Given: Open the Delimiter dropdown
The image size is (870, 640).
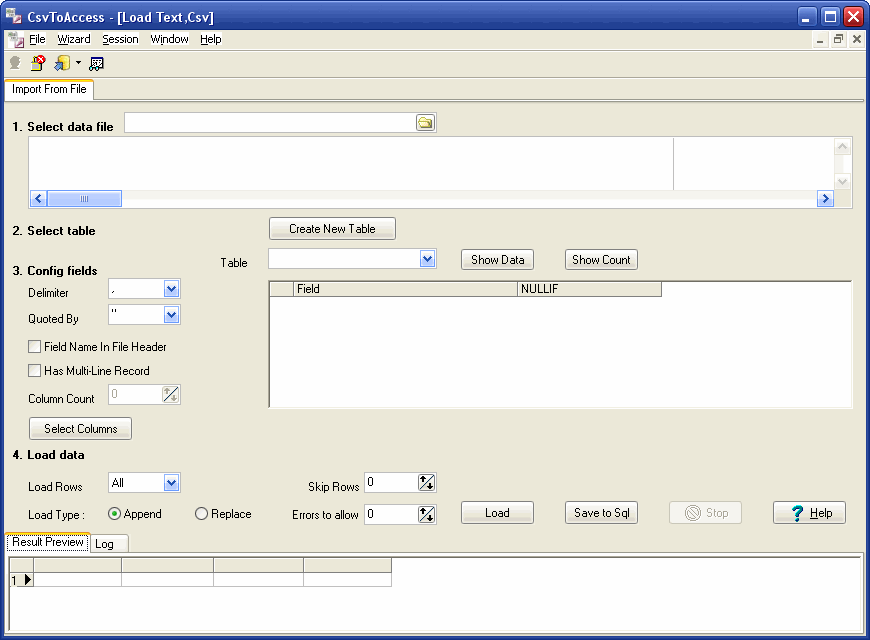Looking at the screenshot, I should click(x=171, y=289).
